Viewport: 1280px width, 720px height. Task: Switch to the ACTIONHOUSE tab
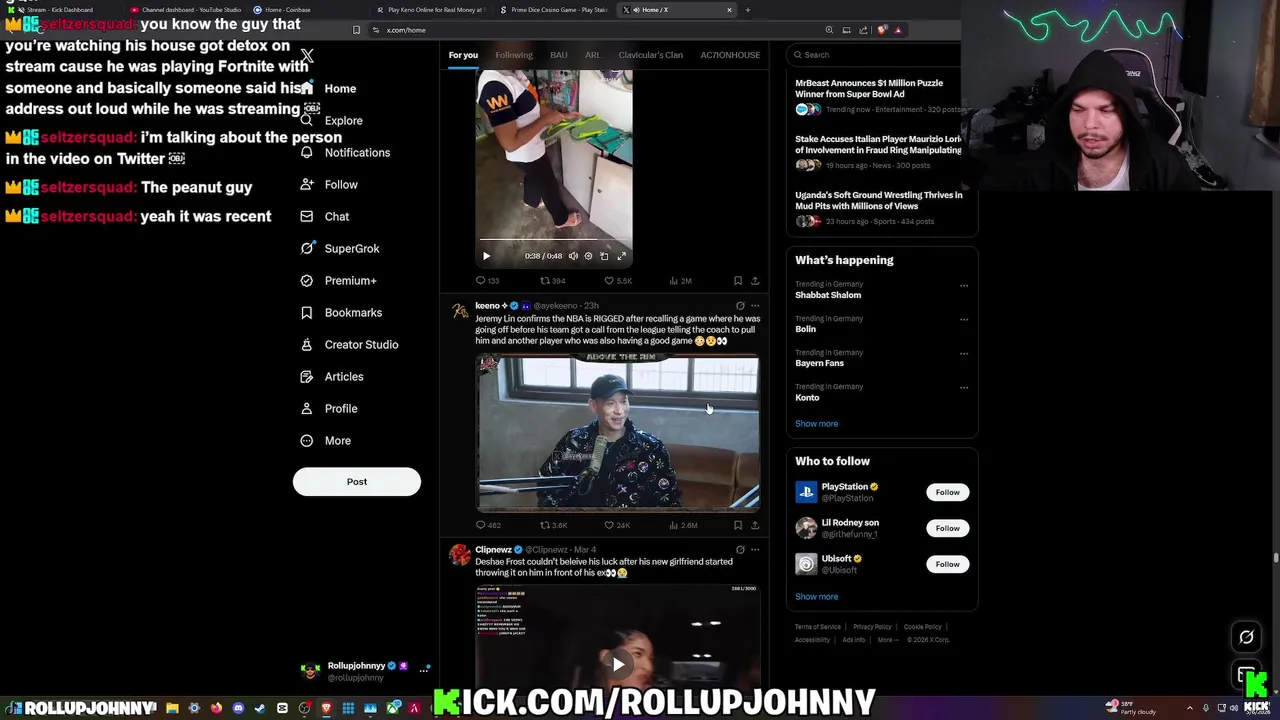pyautogui.click(x=730, y=55)
